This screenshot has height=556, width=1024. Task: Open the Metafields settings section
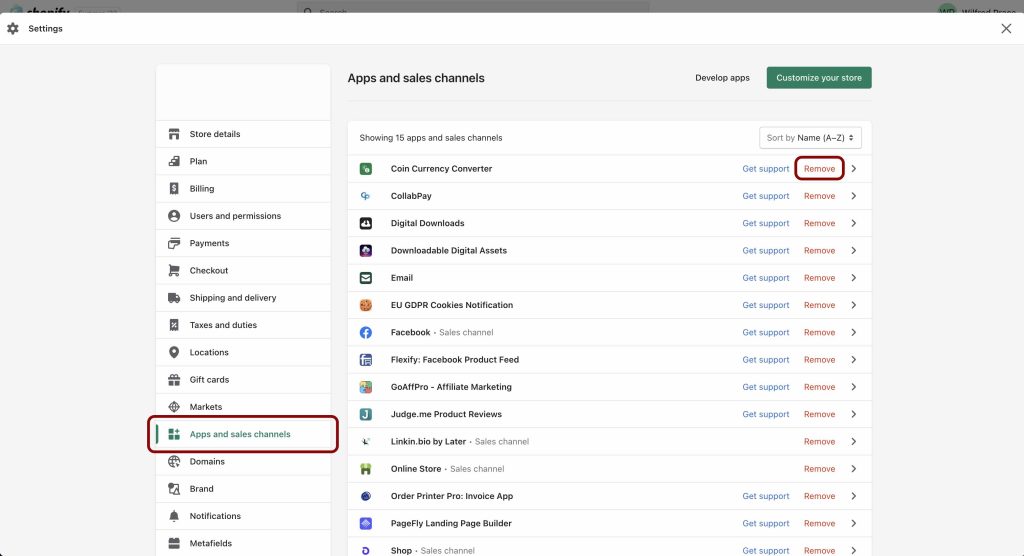pos(243,544)
